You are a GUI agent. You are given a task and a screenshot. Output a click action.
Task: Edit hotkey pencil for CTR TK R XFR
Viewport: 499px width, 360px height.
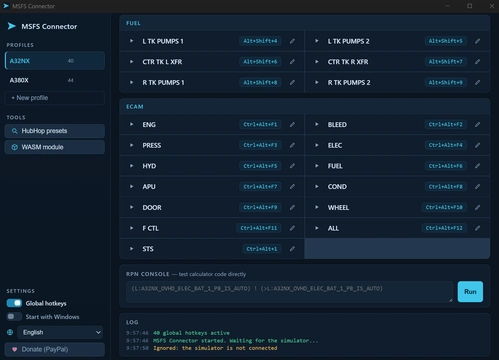478,62
